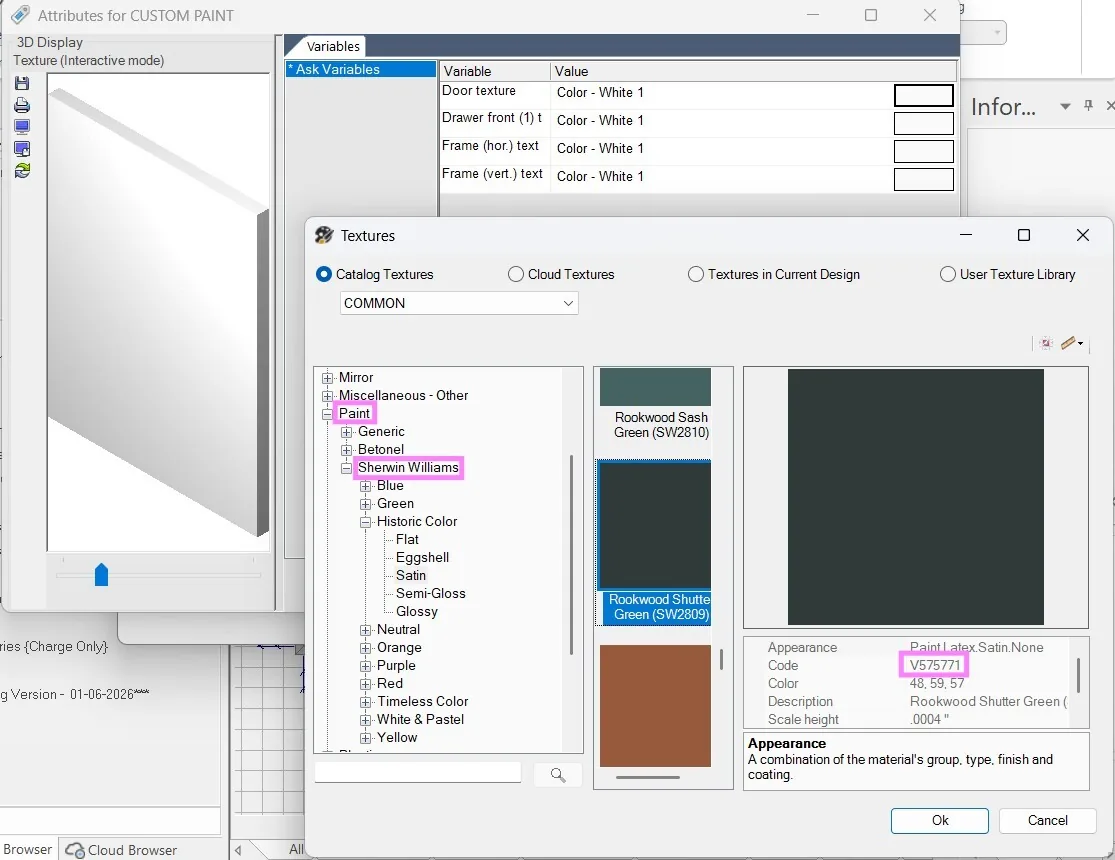
Task: Expand the Green color node
Action: 366,504
